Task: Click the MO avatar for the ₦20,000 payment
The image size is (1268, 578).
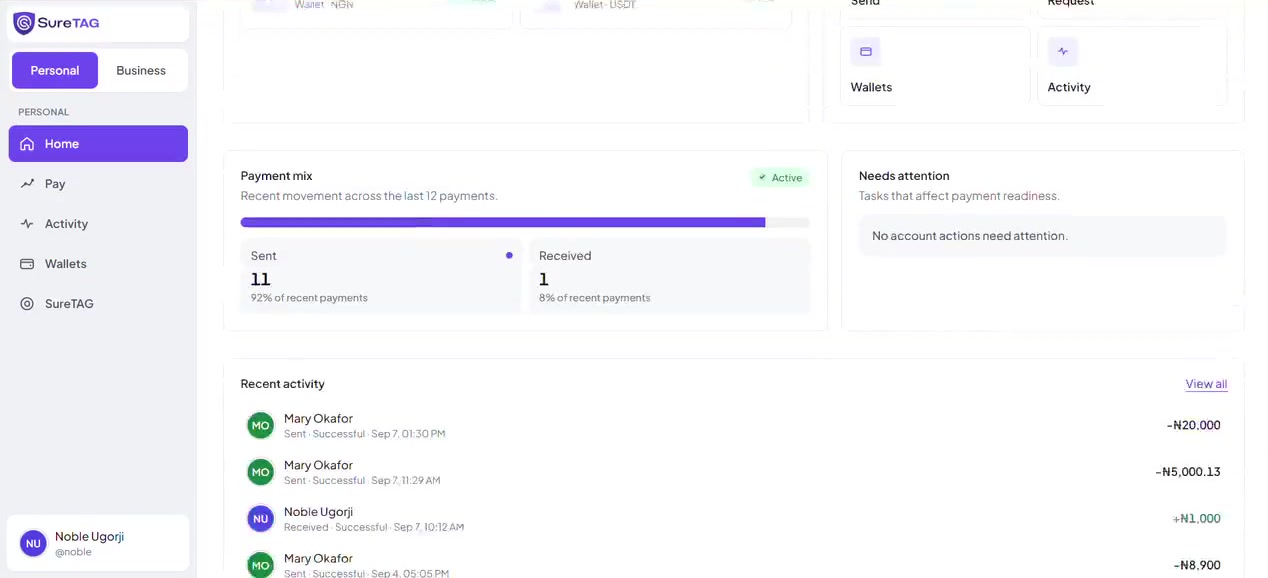Action: pos(261,425)
